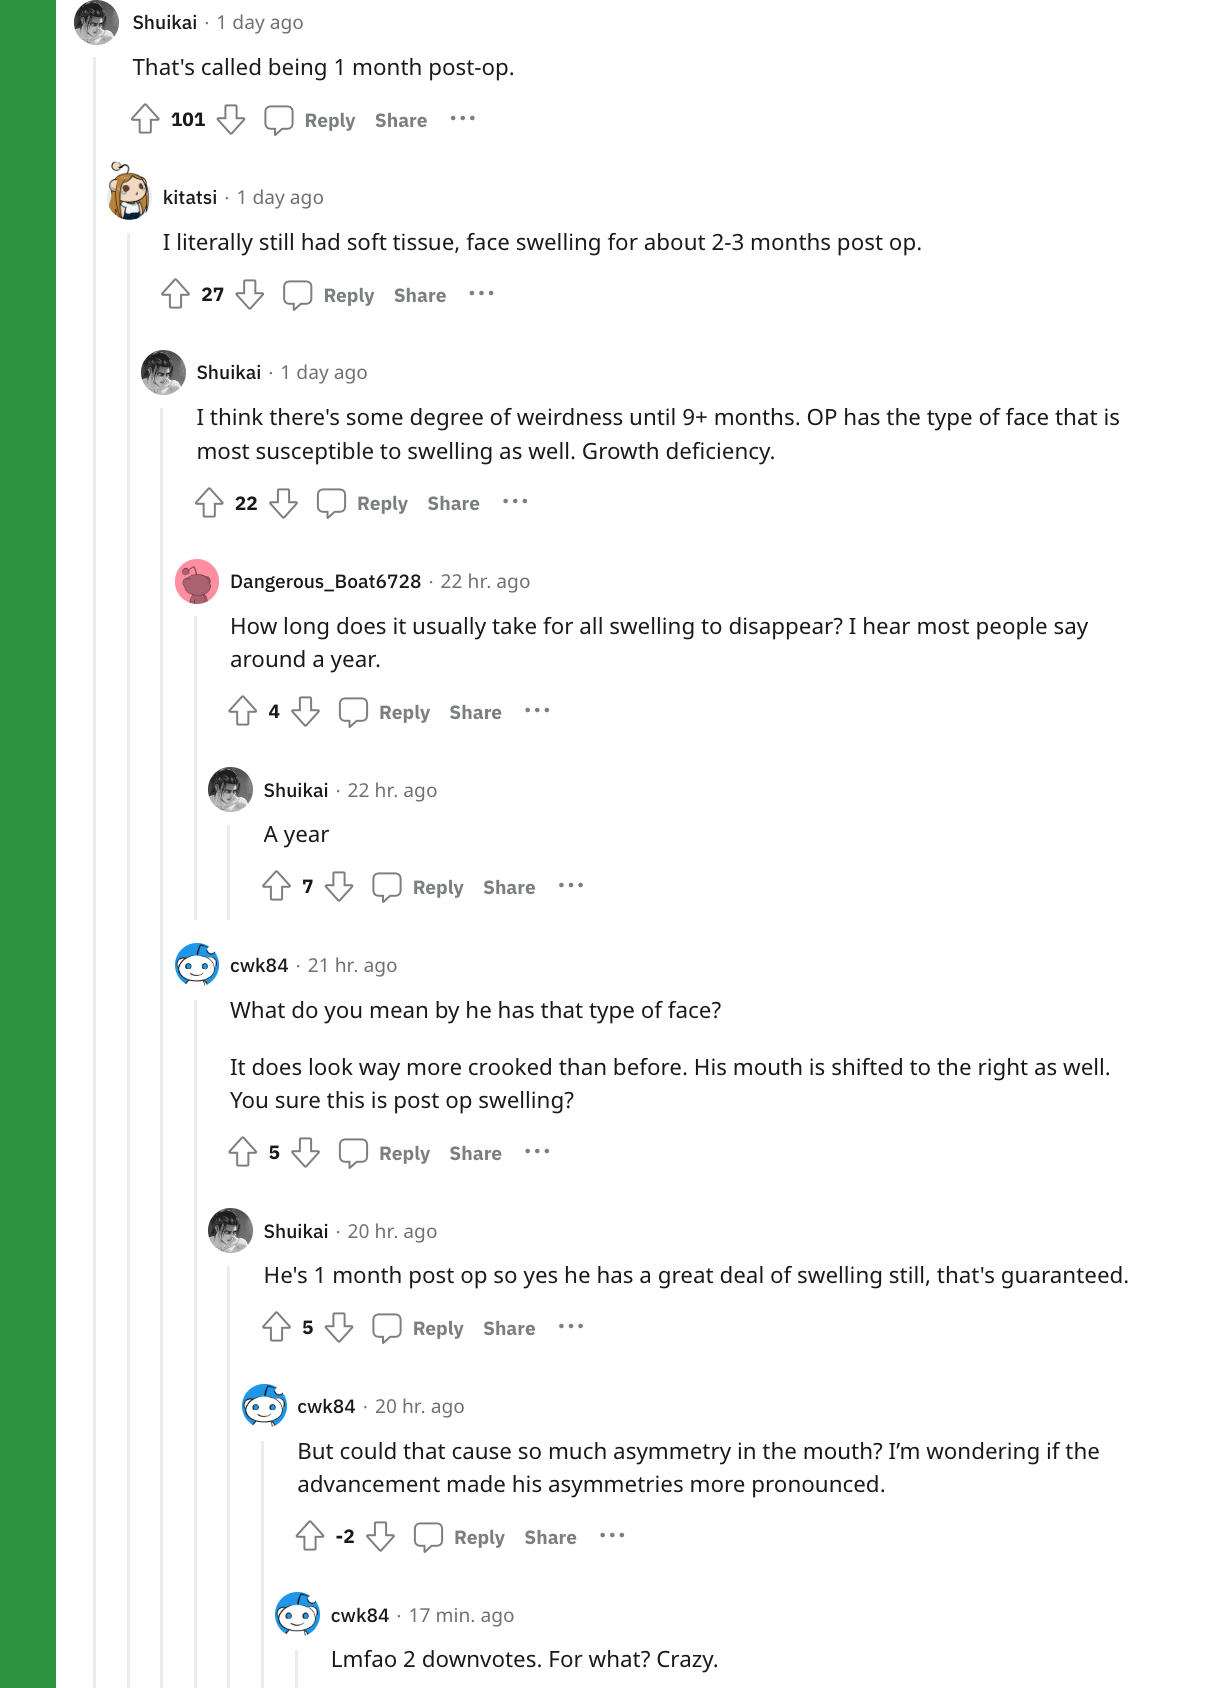
Task: Open more options on cwk84's -2 comment
Action: click(x=612, y=1536)
